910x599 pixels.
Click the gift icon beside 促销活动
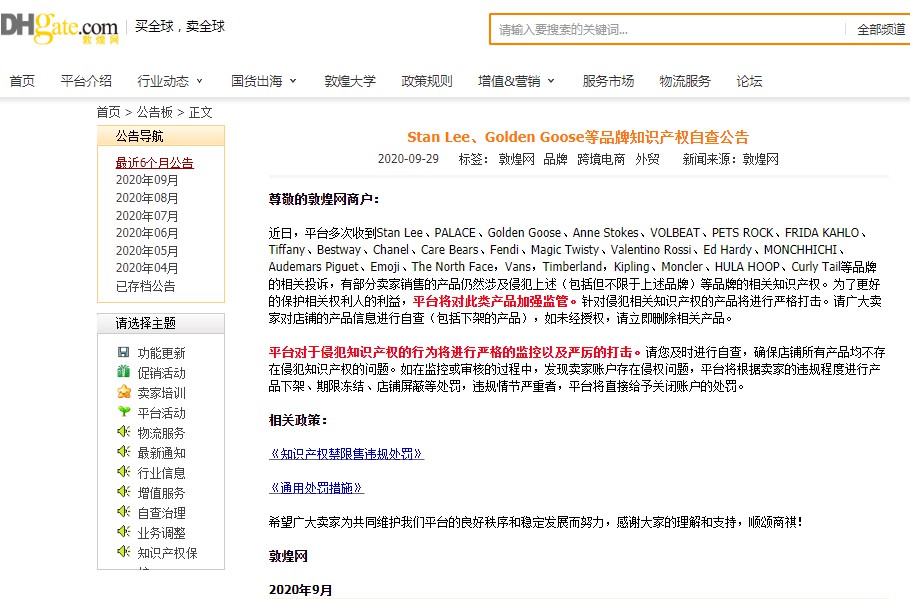pyautogui.click(x=124, y=371)
